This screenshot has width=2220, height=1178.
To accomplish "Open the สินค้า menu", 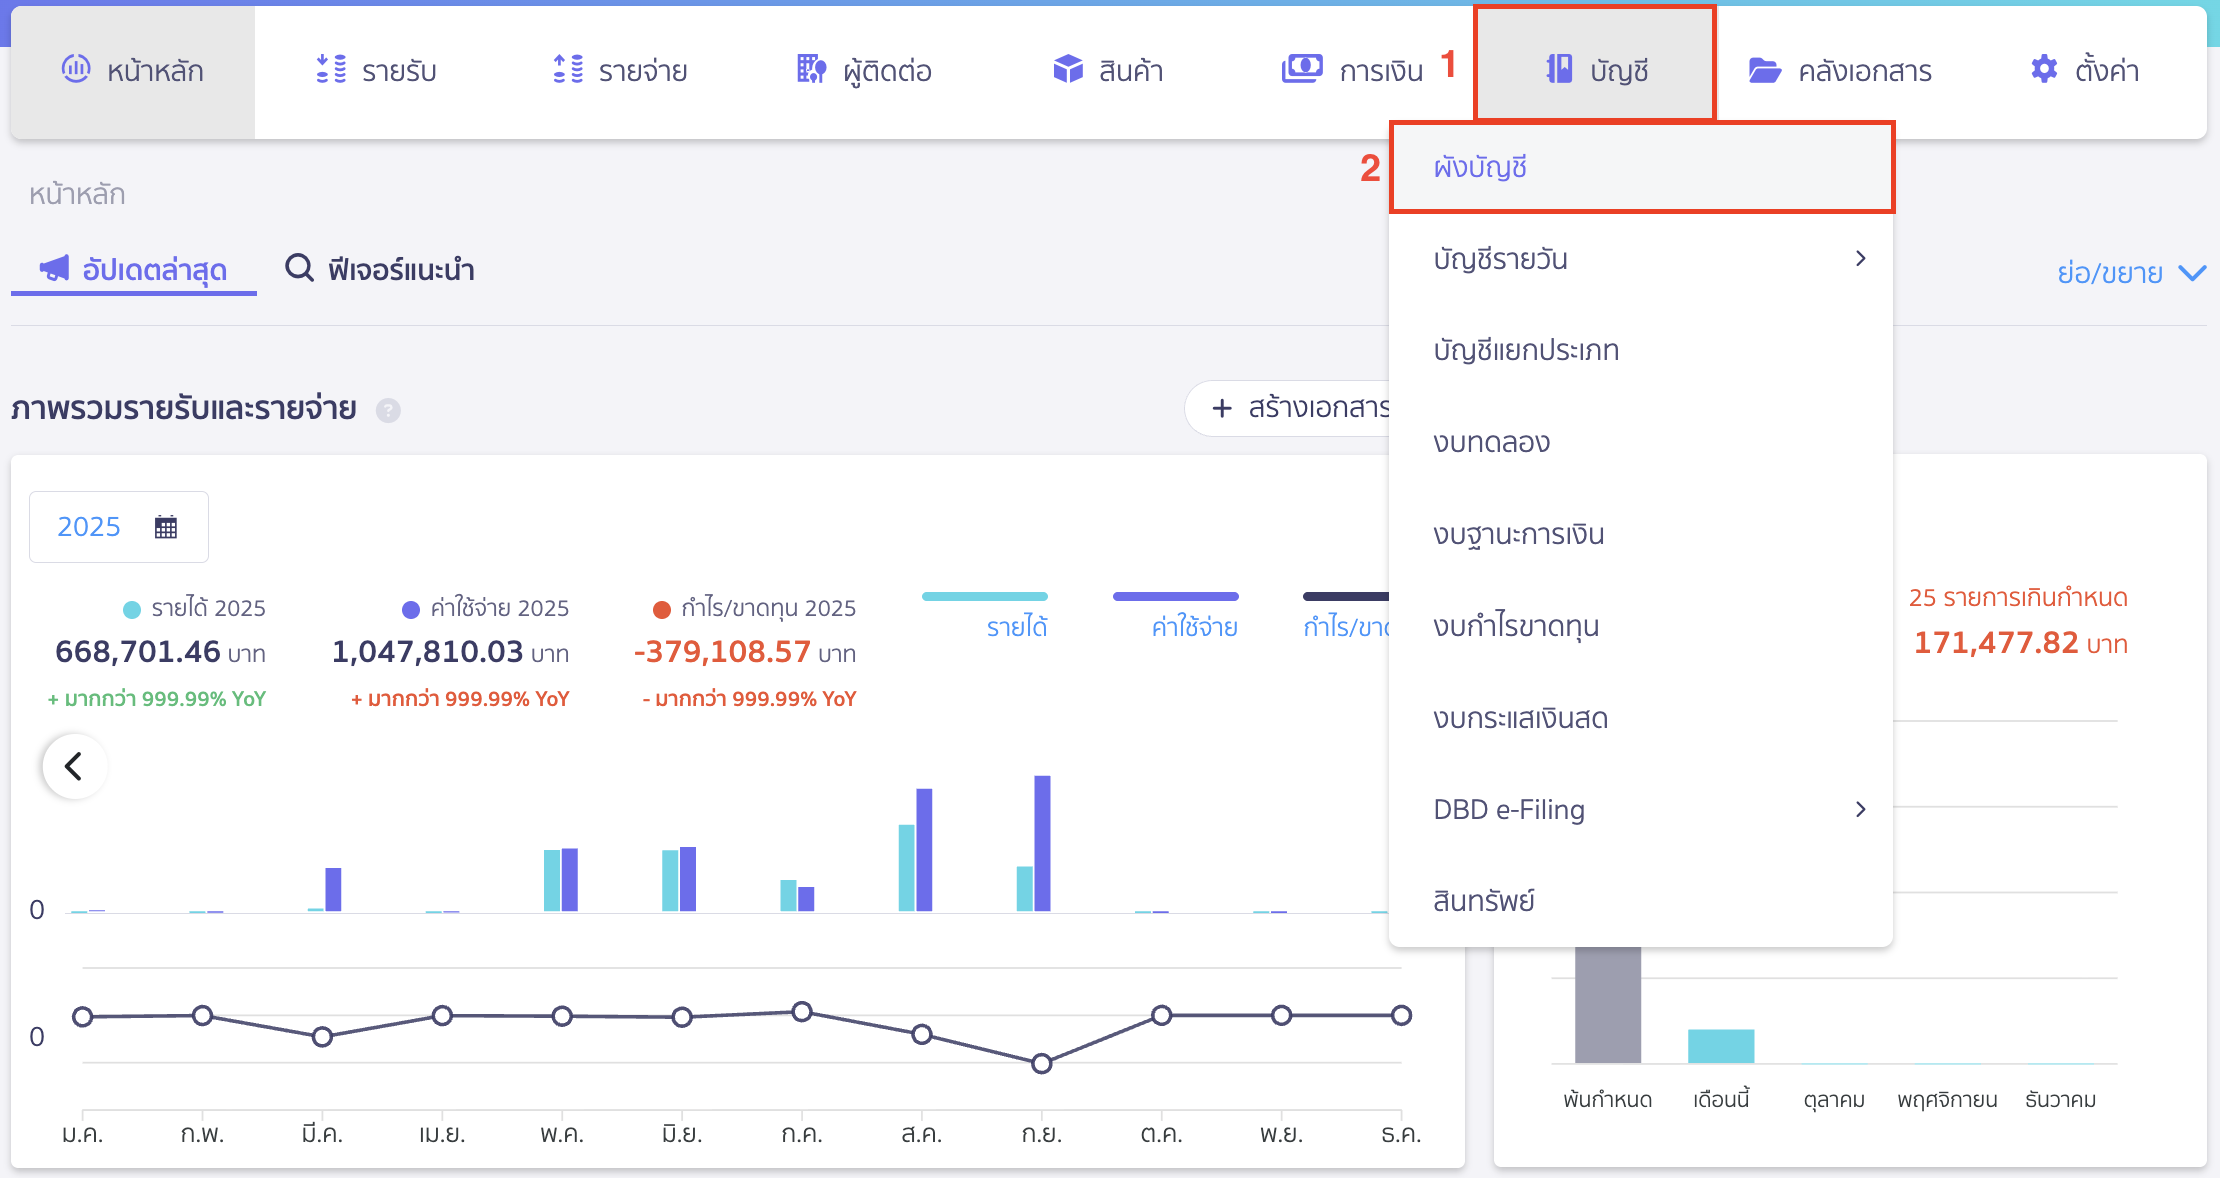I will tap(1108, 71).
